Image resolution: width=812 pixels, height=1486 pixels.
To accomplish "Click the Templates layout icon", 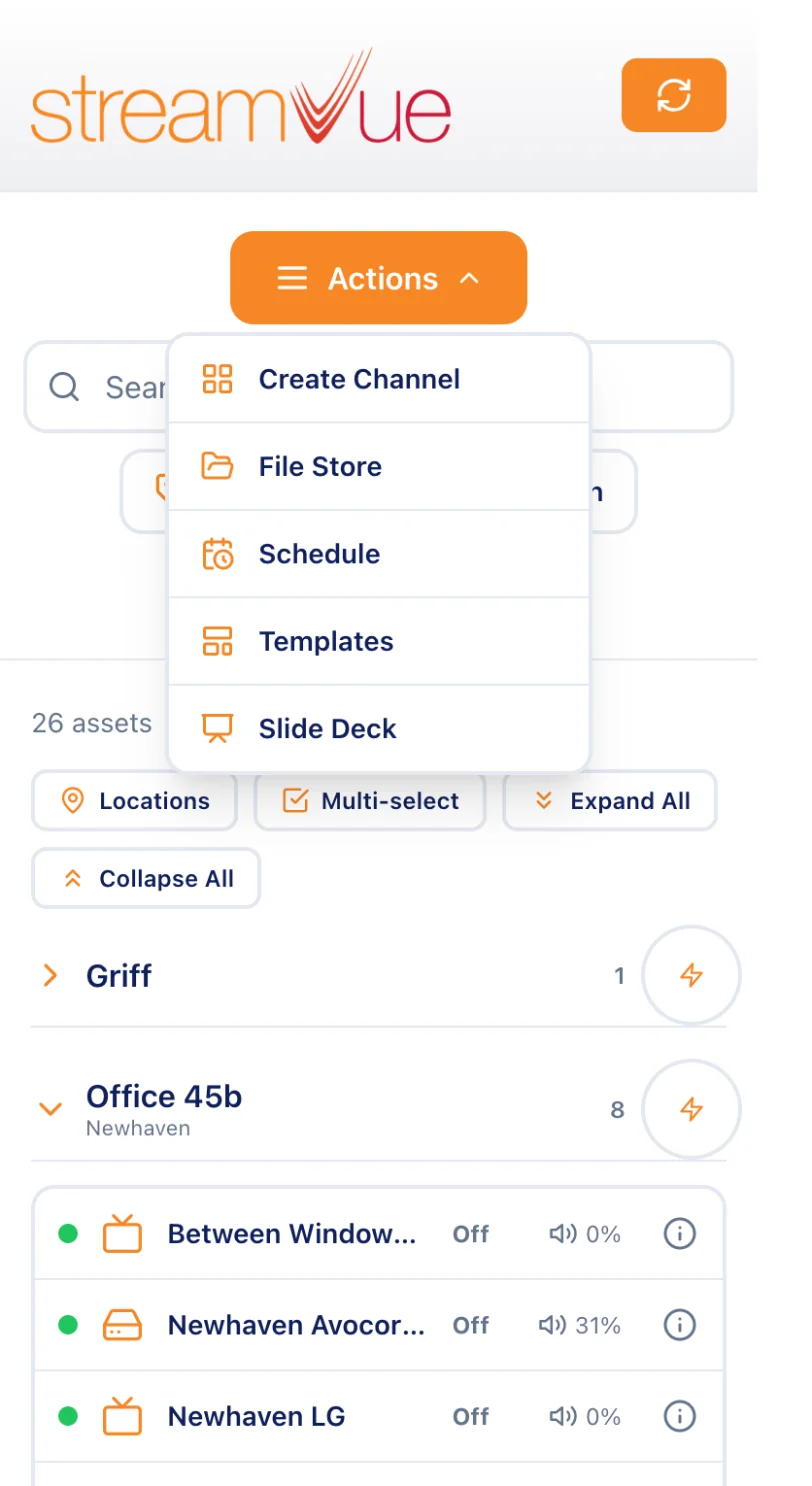I will tap(217, 641).
